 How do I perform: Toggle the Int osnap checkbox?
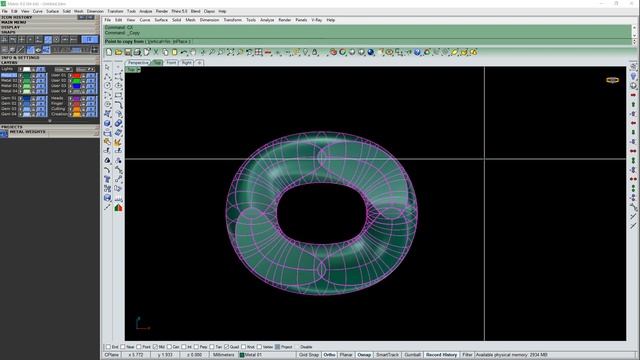(x=184, y=347)
